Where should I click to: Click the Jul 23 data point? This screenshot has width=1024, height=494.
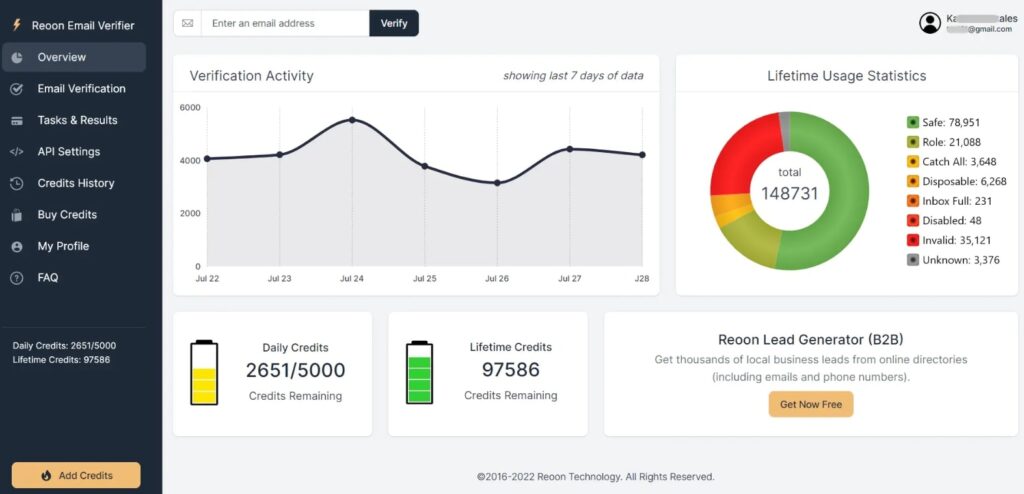click(x=280, y=155)
